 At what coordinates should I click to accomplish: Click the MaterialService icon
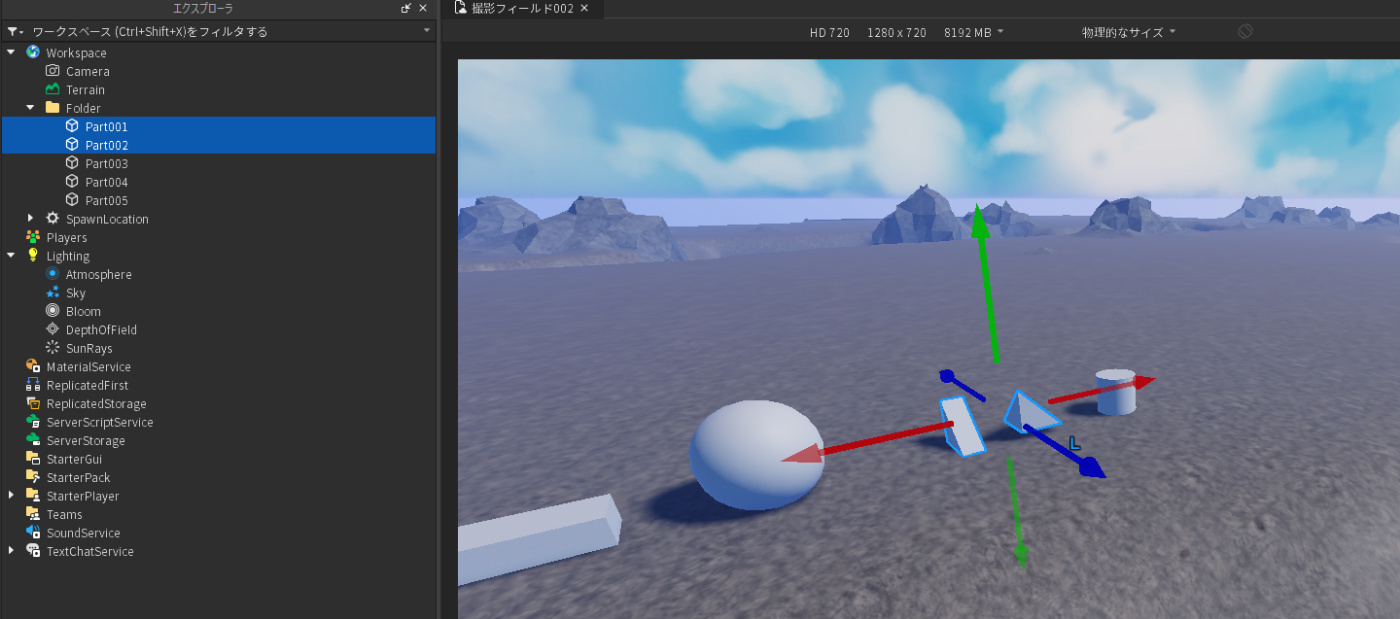point(33,366)
